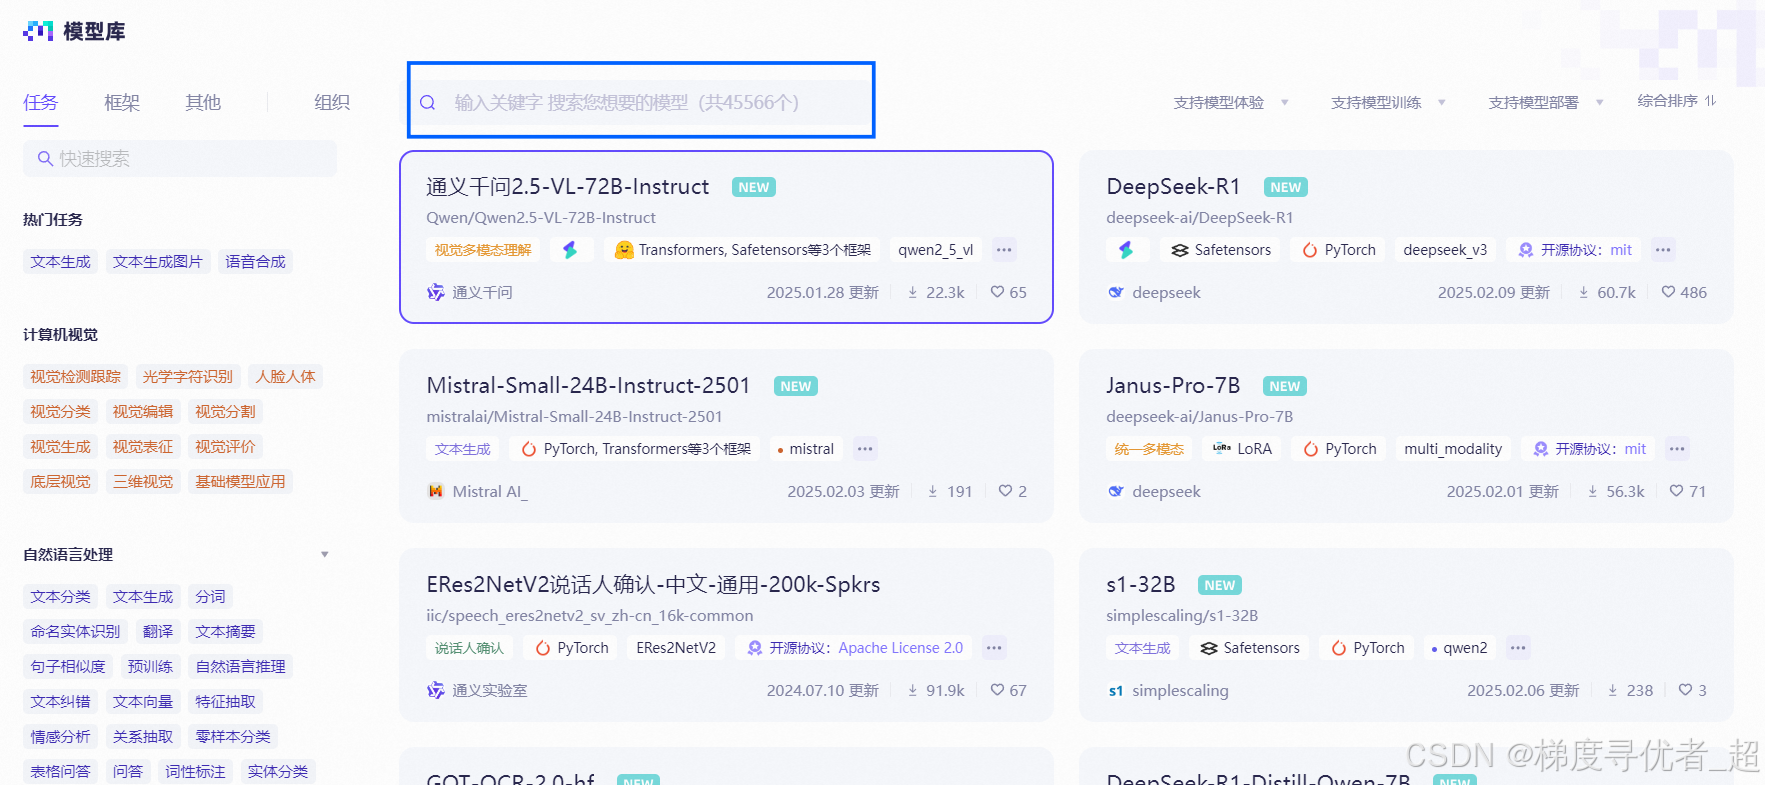Open the Janus-Pro-7B model title
The height and width of the screenshot is (785, 1765).
[1173, 386]
